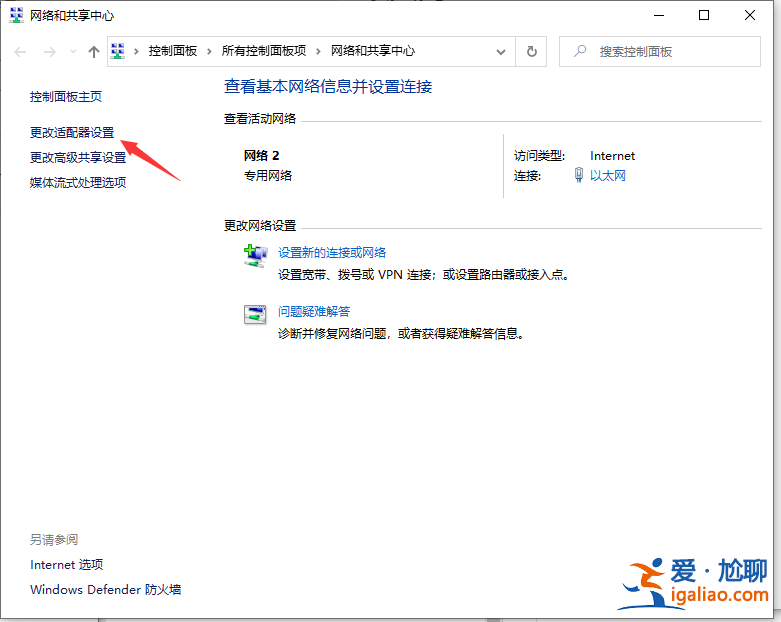Open 媒体流式处理选项 link

78,182
